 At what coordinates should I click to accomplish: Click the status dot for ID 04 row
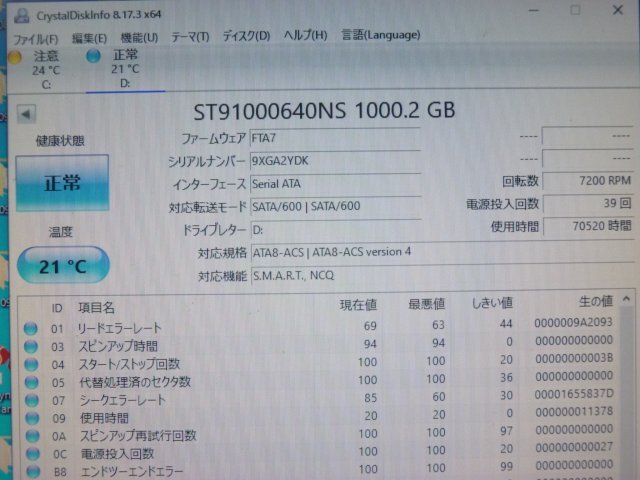[31, 364]
